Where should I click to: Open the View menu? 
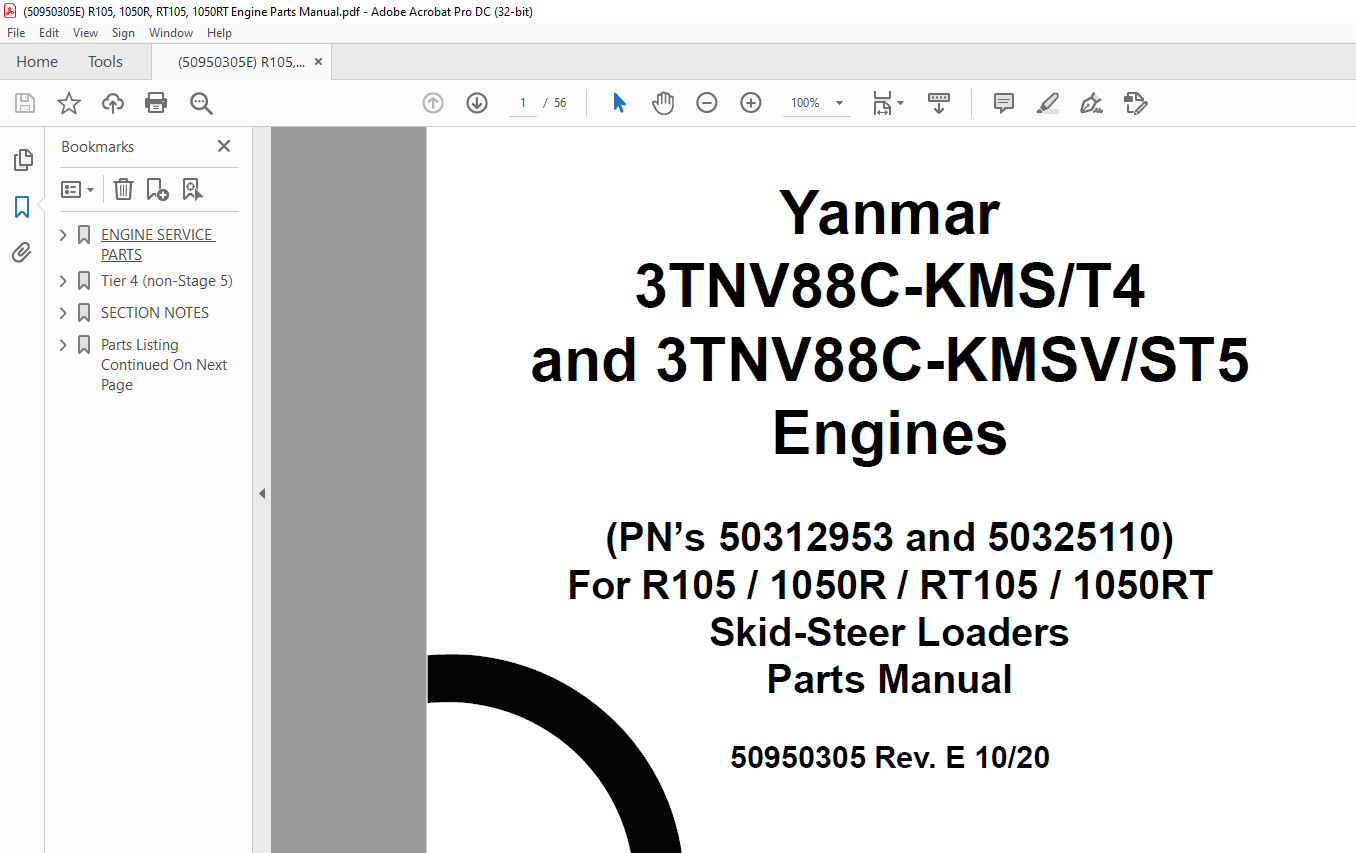85,33
